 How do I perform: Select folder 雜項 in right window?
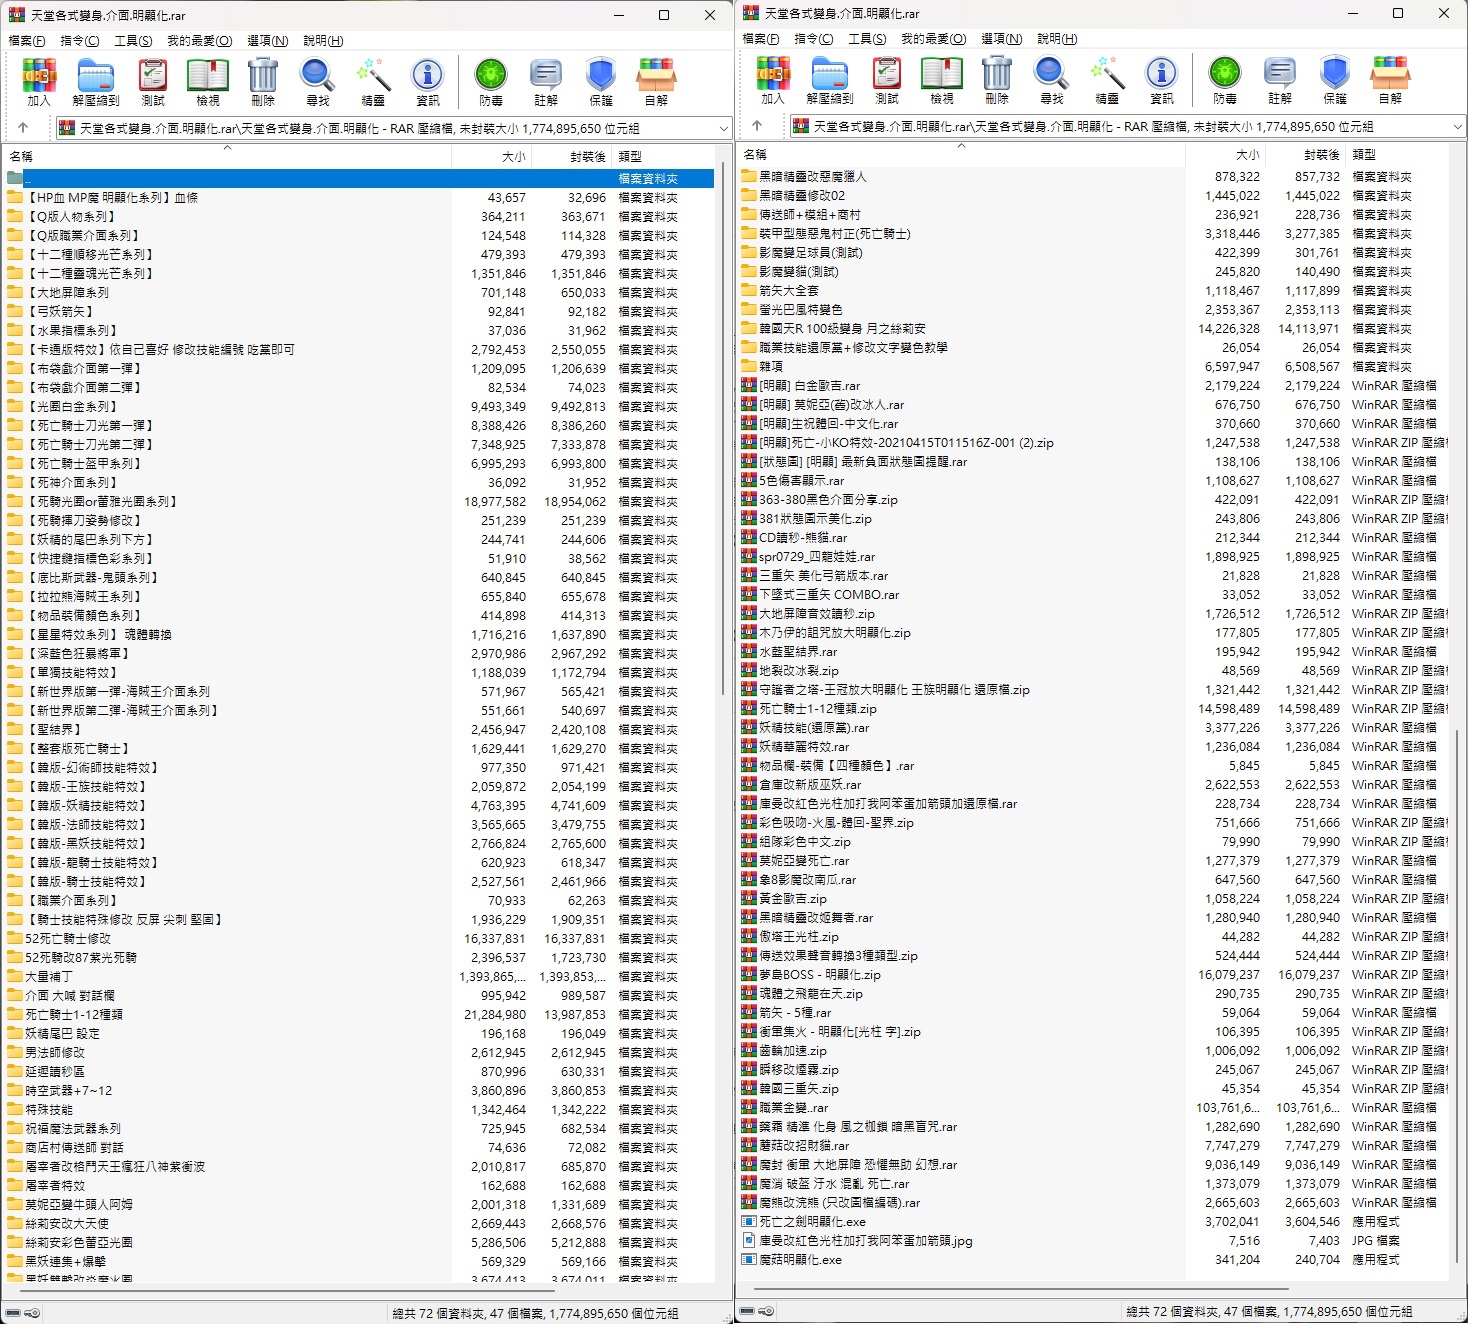[x=1093, y=367]
